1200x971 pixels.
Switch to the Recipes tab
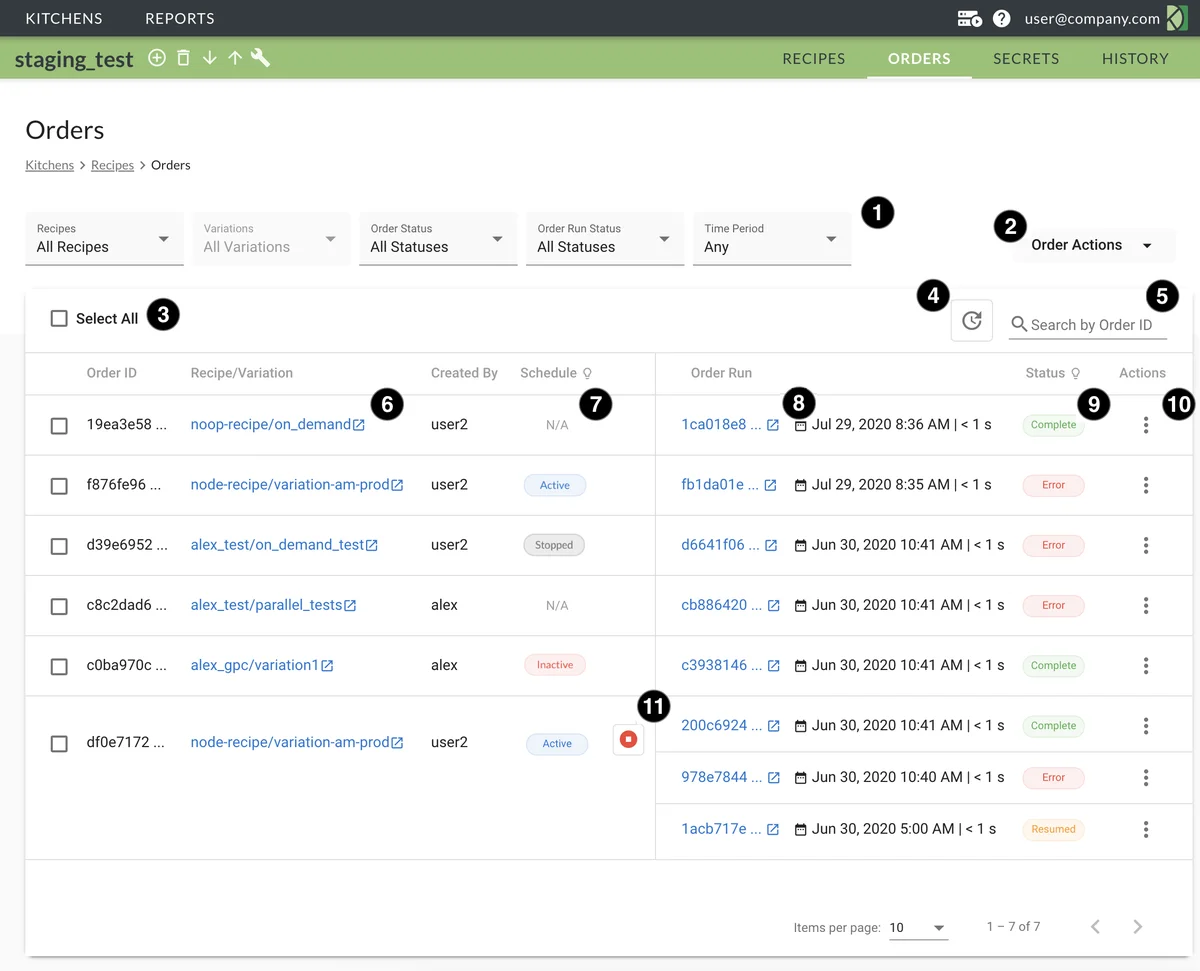813,59
